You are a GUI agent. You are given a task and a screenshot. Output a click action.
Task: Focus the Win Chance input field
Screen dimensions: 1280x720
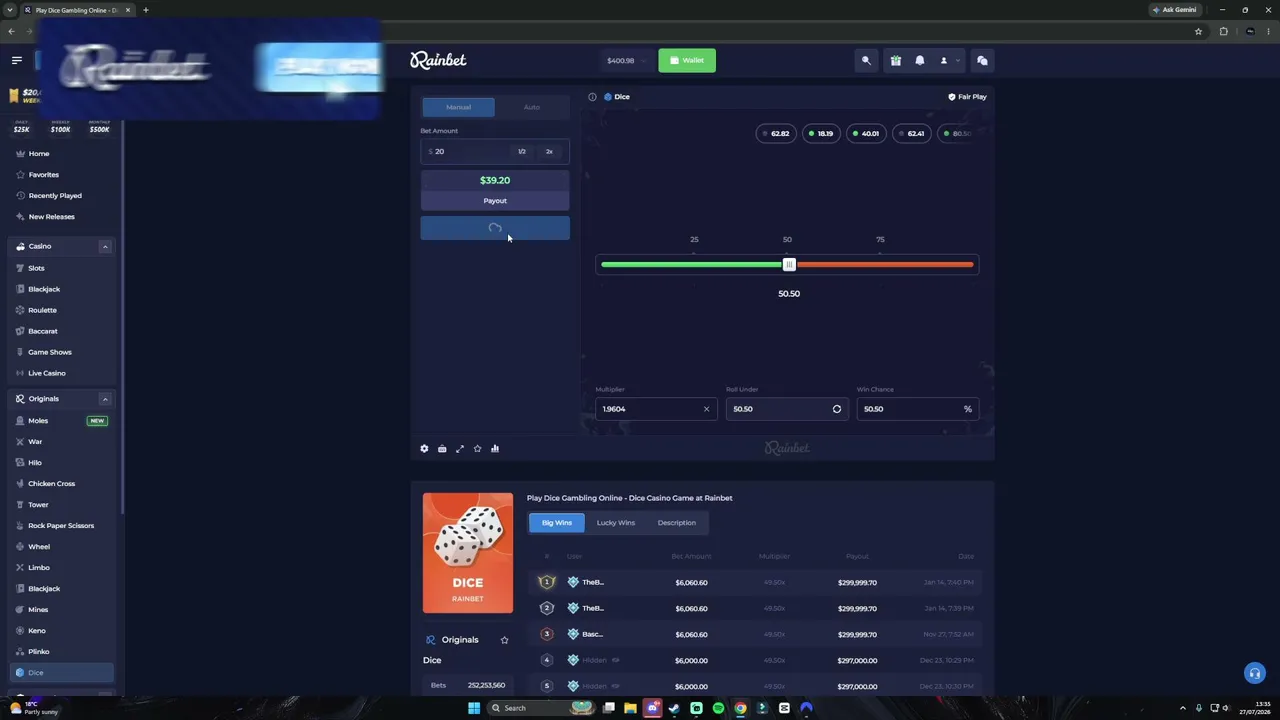(917, 409)
